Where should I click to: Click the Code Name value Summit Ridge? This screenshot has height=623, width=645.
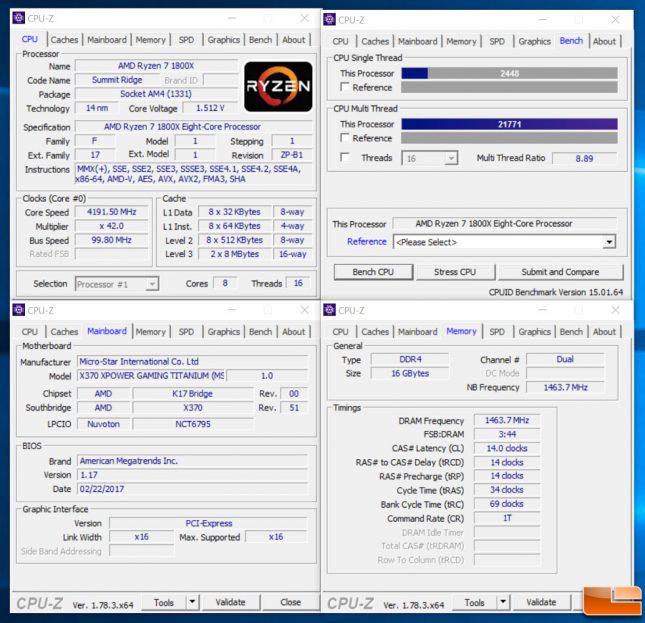click(117, 80)
